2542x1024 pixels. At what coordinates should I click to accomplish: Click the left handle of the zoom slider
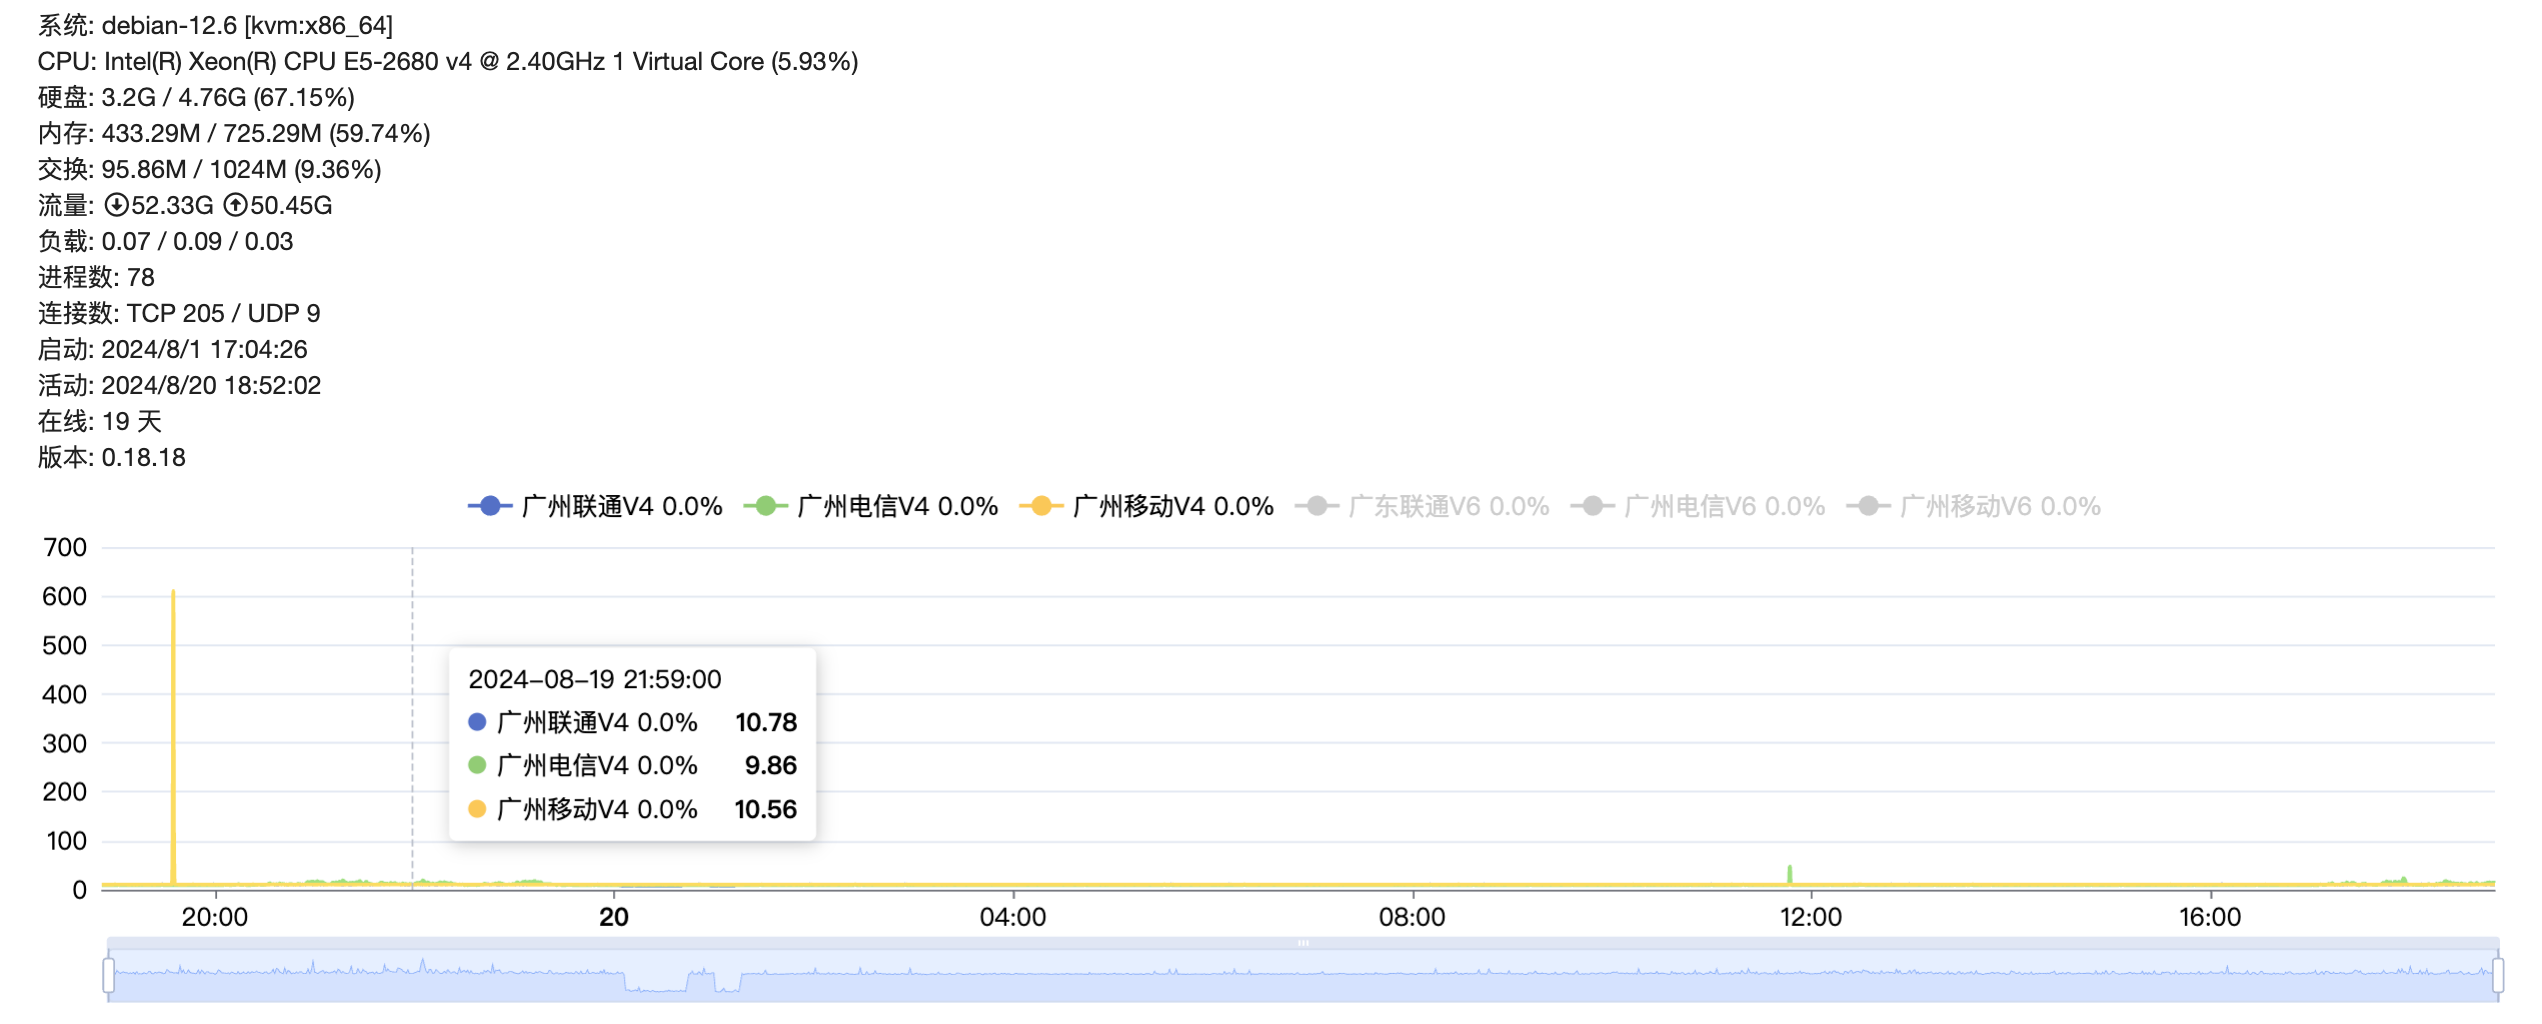[109, 975]
